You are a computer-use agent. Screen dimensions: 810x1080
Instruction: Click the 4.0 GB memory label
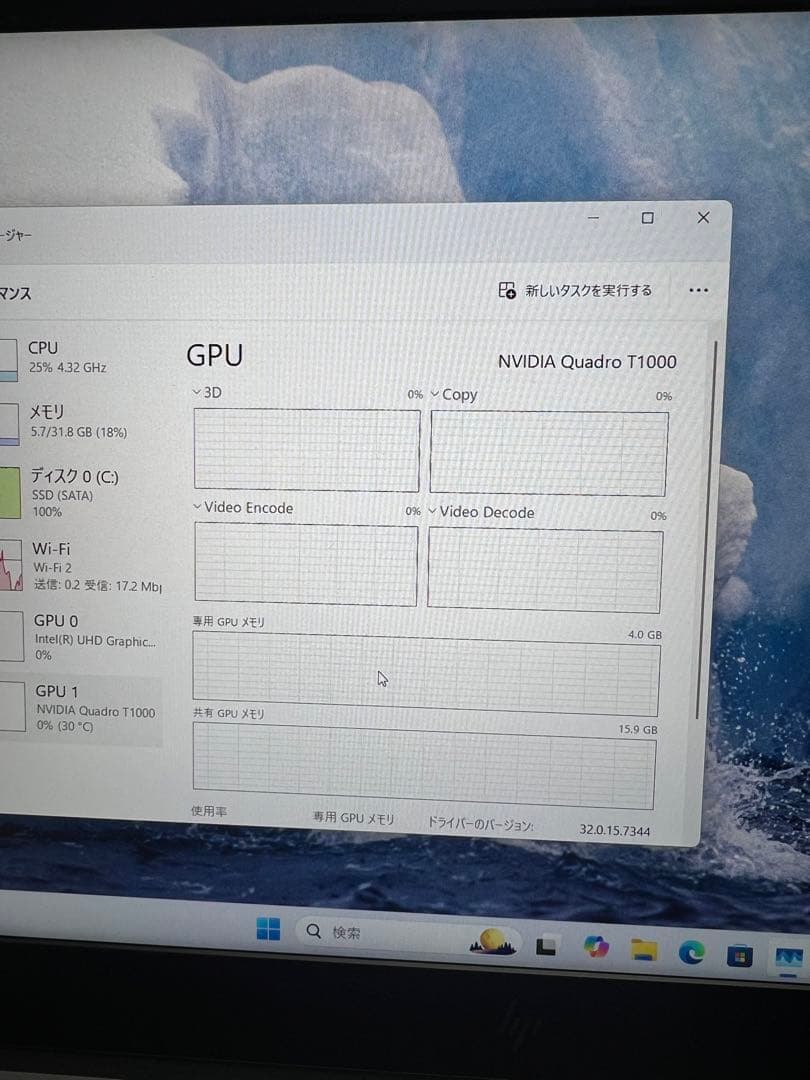click(x=645, y=634)
